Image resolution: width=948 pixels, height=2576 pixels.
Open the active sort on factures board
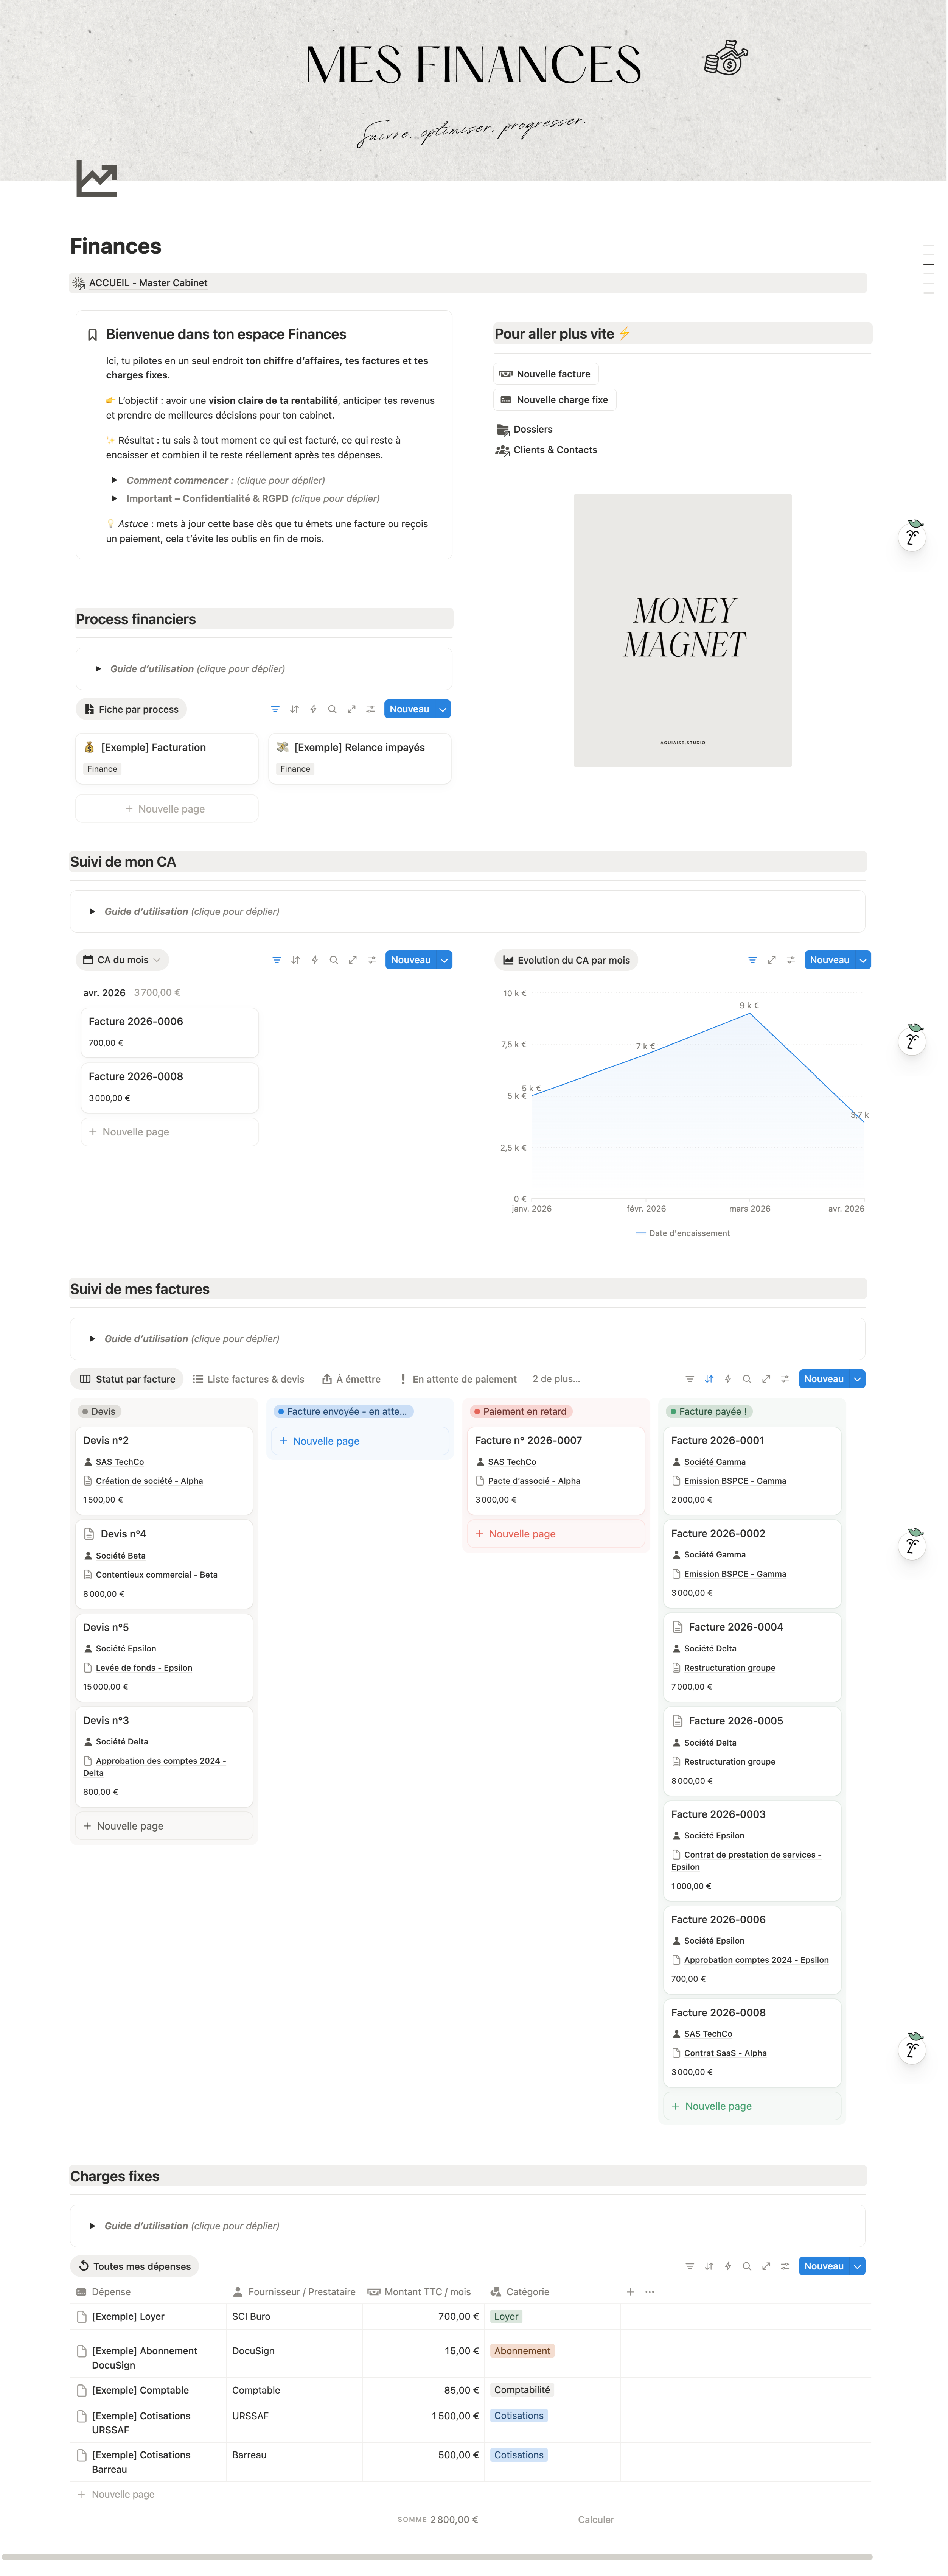[709, 1379]
